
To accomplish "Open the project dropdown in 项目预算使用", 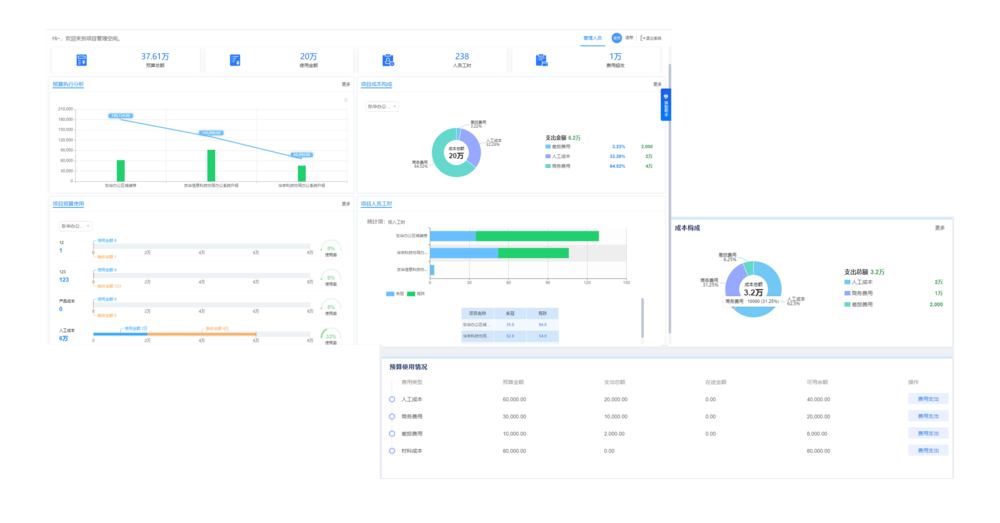I will tap(75, 225).
